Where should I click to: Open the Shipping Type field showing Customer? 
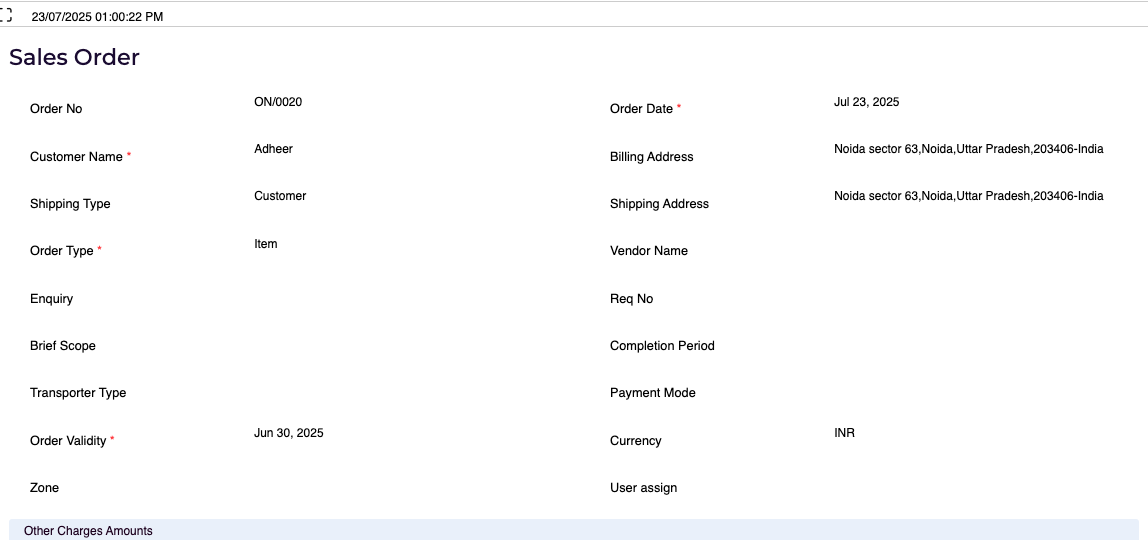point(280,196)
